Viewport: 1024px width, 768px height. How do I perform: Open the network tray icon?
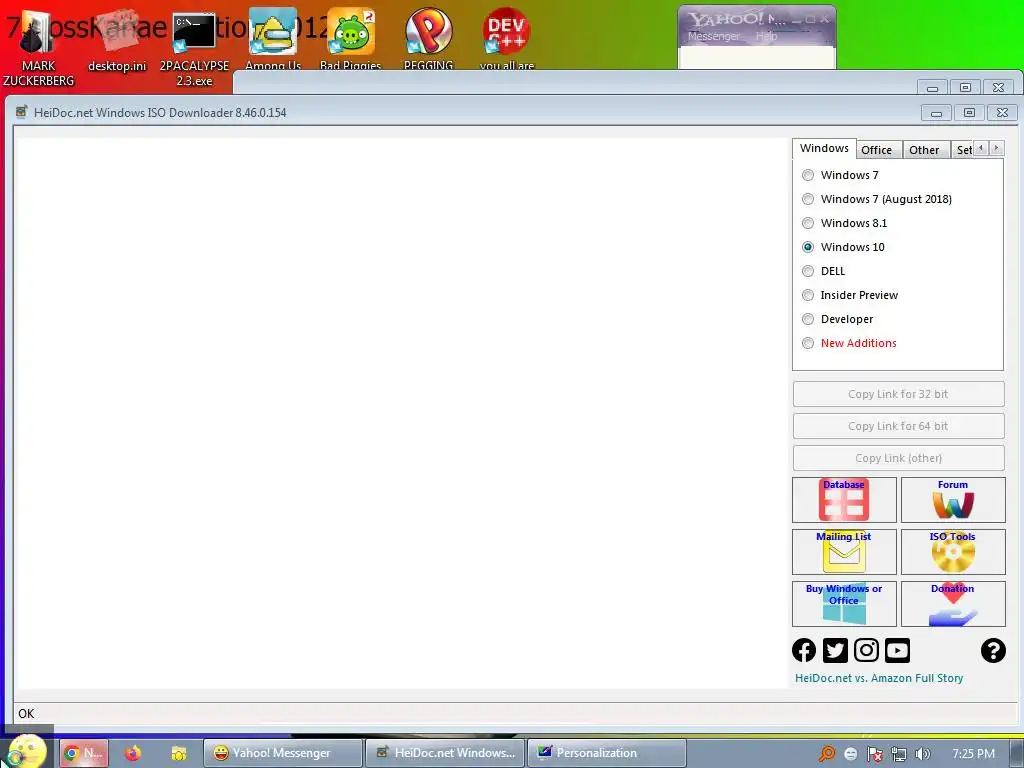(x=899, y=754)
